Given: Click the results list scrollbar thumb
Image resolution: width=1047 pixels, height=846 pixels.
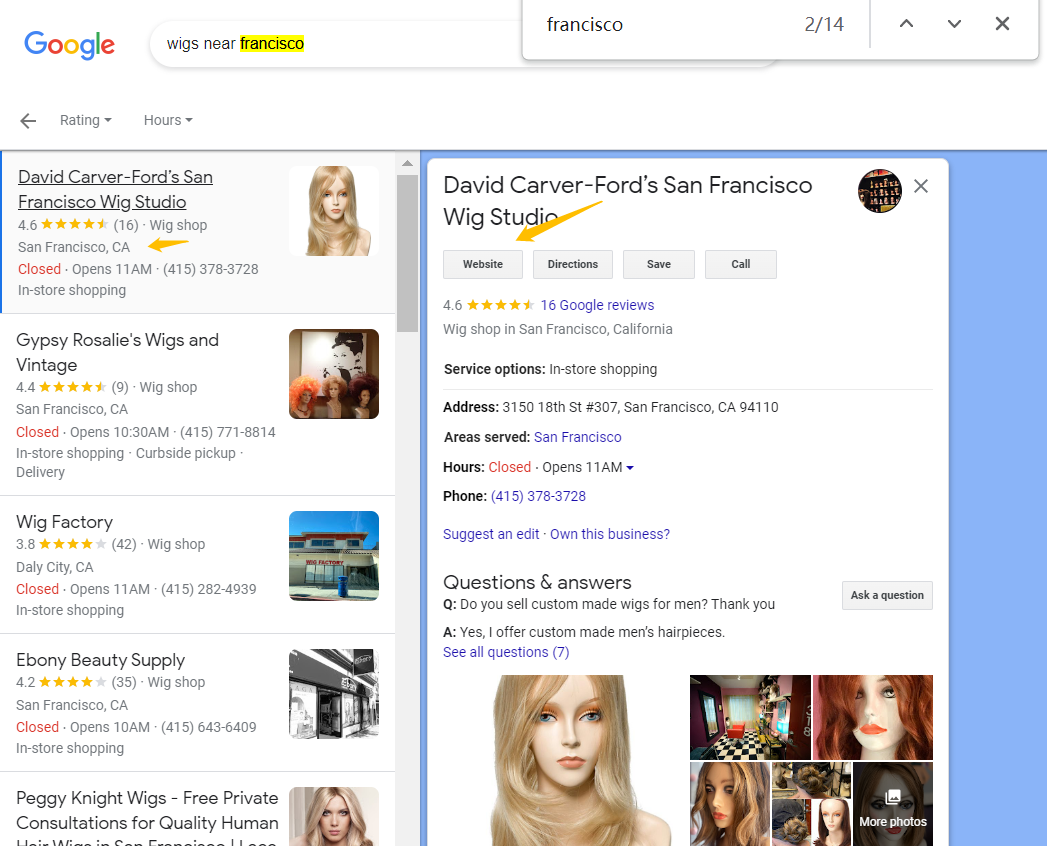Looking at the screenshot, I should point(407,254).
